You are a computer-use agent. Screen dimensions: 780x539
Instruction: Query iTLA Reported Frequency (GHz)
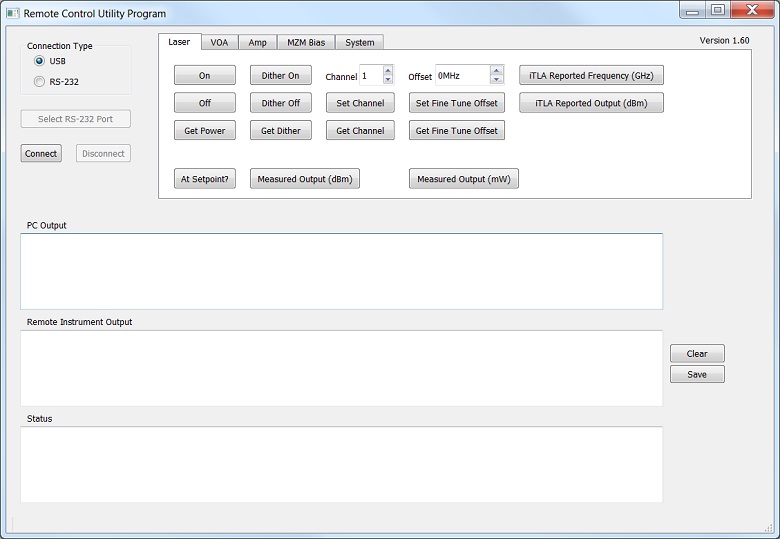[x=591, y=76]
